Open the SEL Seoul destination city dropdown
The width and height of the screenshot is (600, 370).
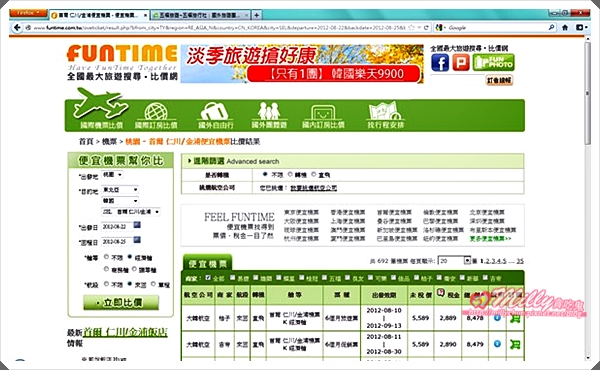(x=131, y=212)
